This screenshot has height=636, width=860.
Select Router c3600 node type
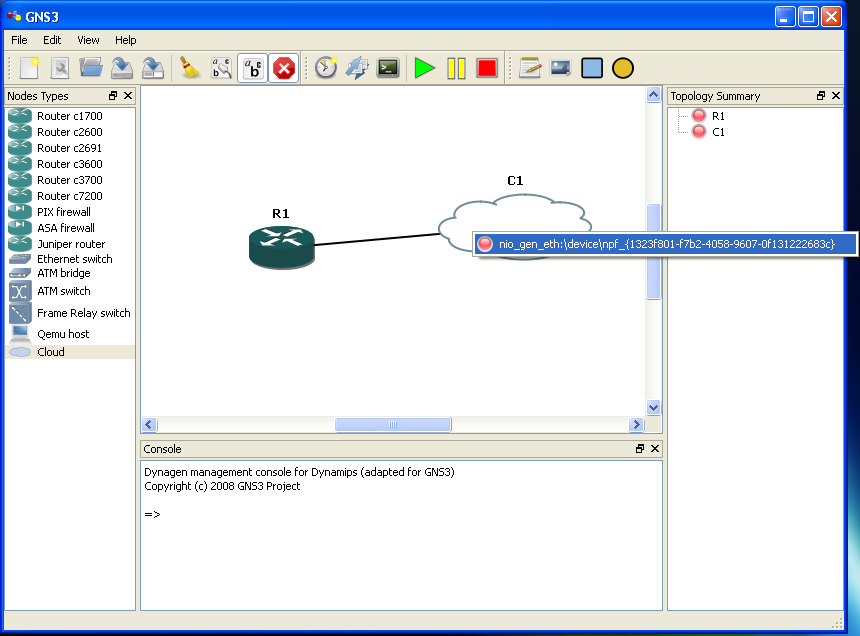[70, 164]
